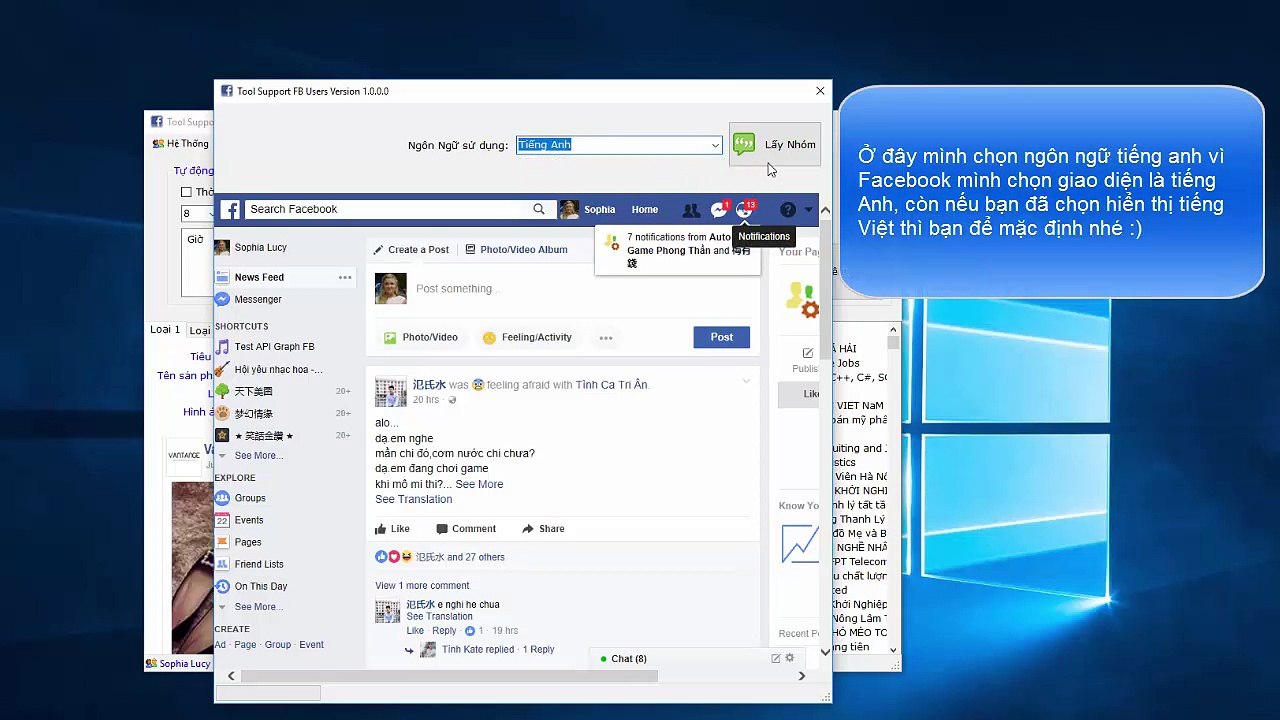The height and width of the screenshot is (720, 1280).
Task: Click the Messenger icon in the left sidebar
Action: point(222,299)
